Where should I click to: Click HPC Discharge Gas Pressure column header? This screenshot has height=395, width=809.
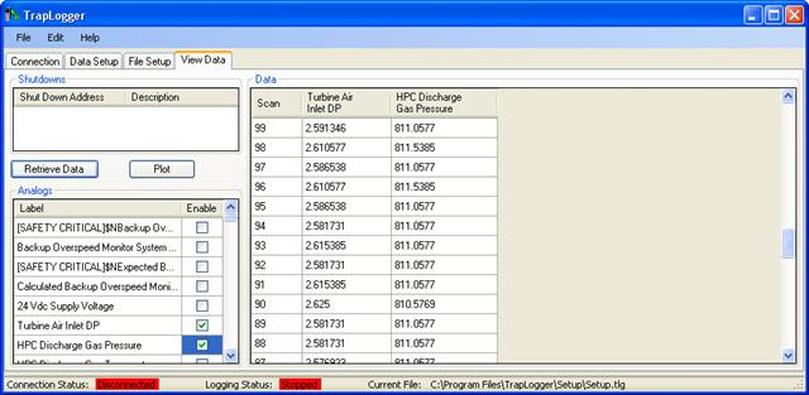444,103
